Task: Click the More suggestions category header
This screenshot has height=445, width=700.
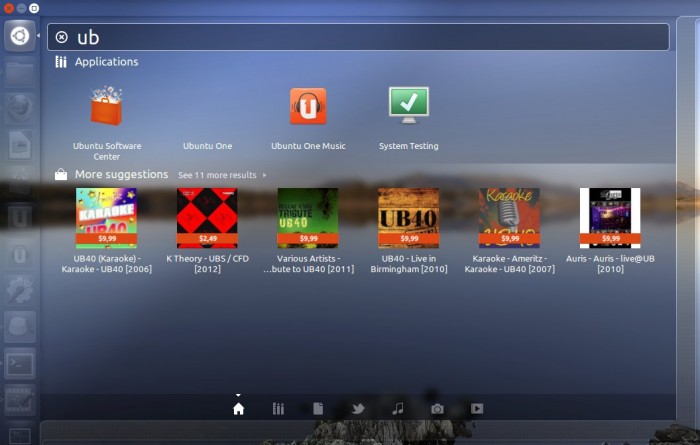Action: (x=121, y=174)
